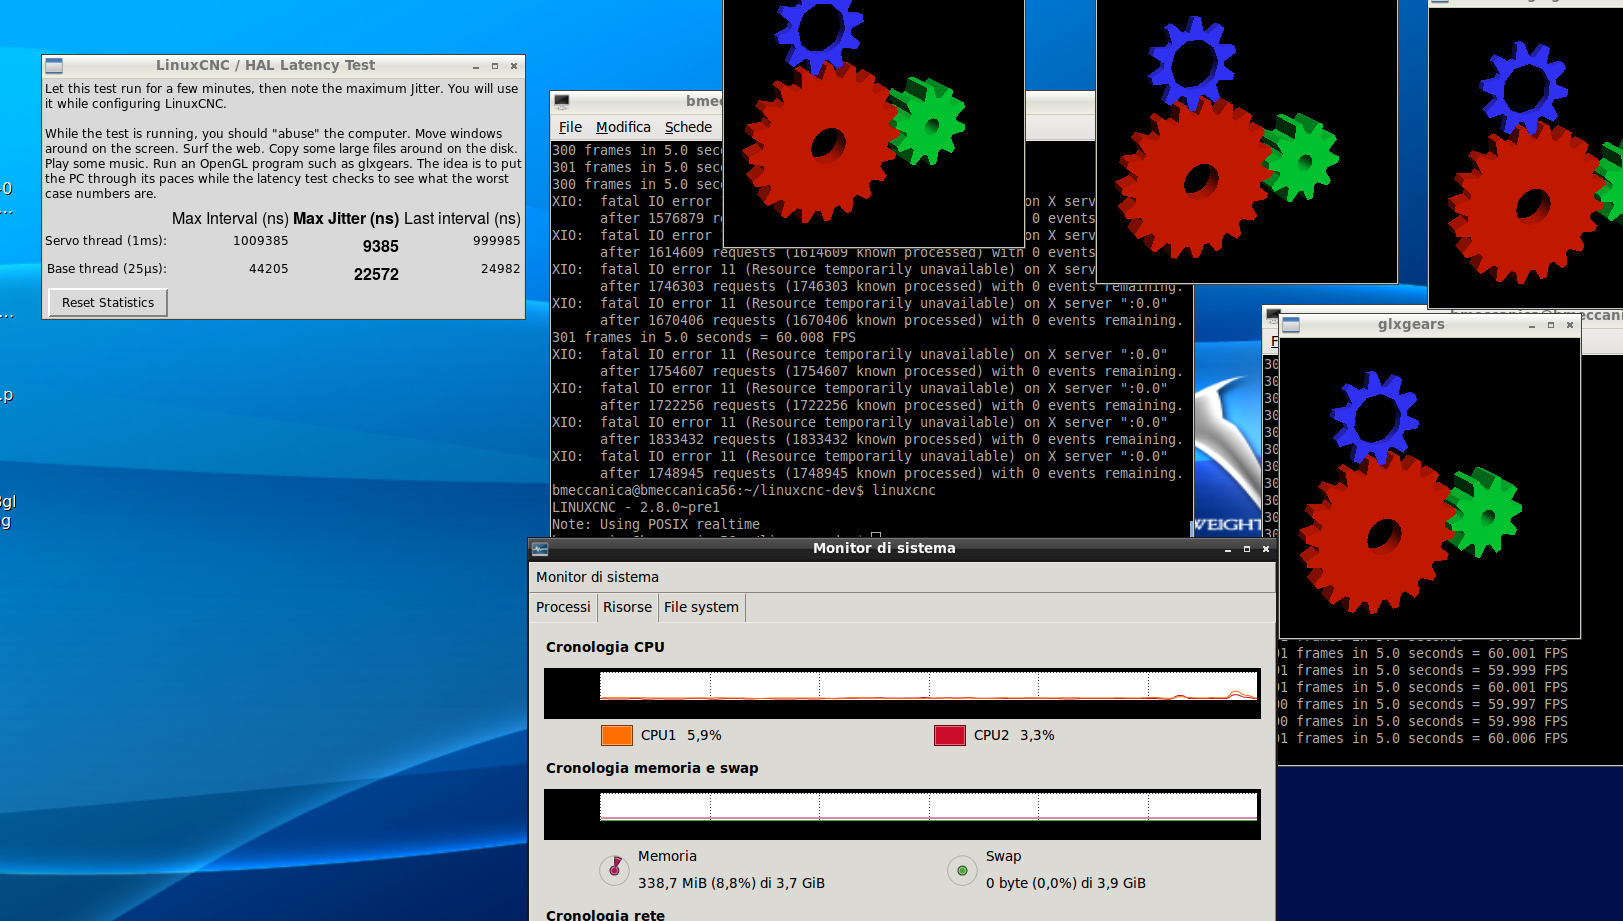Viewport: 1623px width, 921px height.
Task: Click the Memoria pie chart color icon
Action: 614,870
